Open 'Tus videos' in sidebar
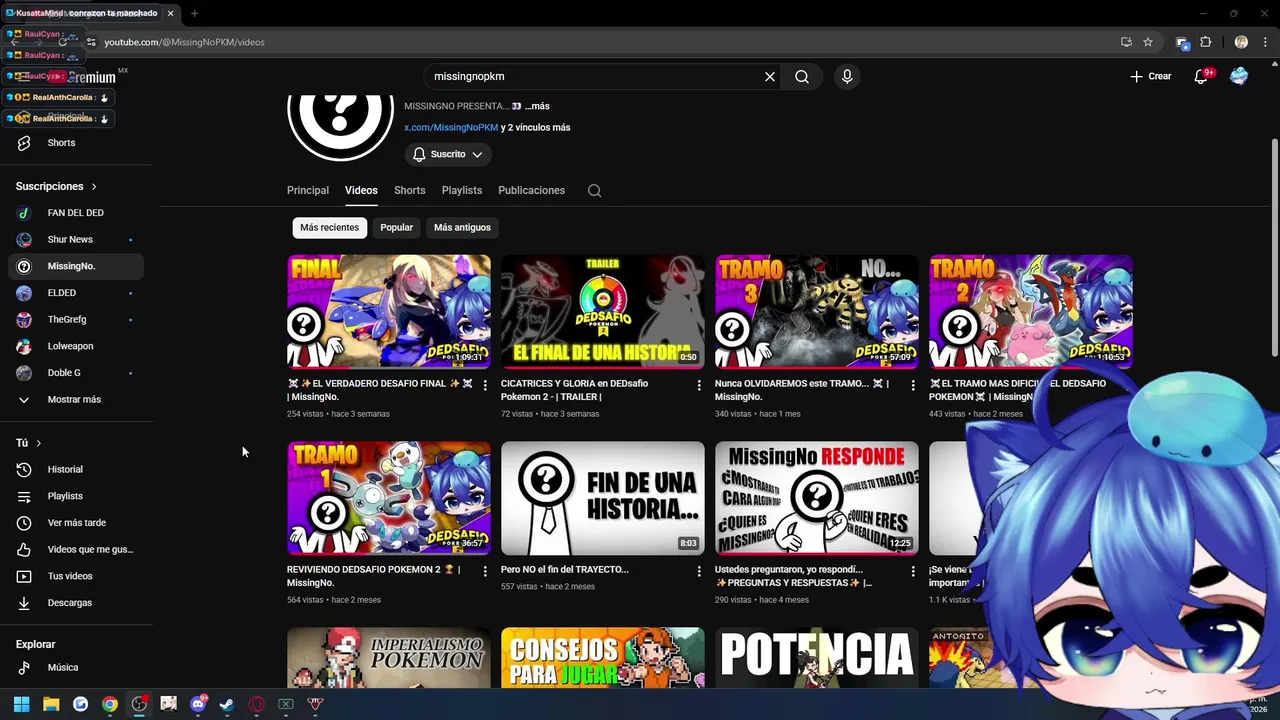This screenshot has width=1280, height=720. 76,576
